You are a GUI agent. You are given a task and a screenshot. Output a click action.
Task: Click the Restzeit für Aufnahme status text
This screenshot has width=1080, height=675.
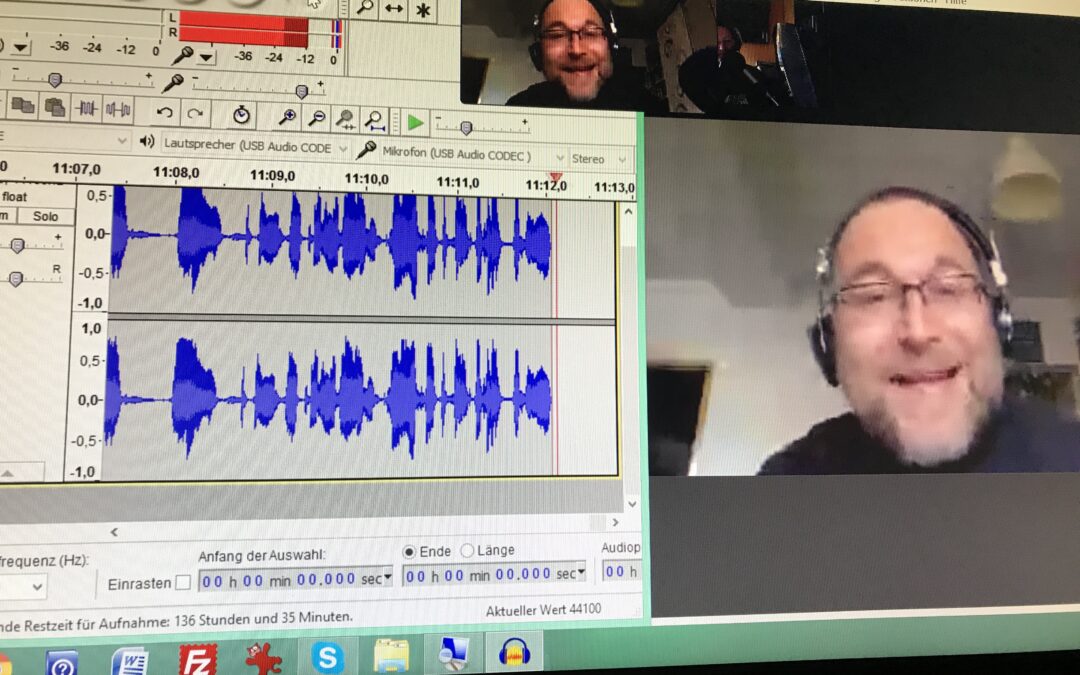click(176, 621)
